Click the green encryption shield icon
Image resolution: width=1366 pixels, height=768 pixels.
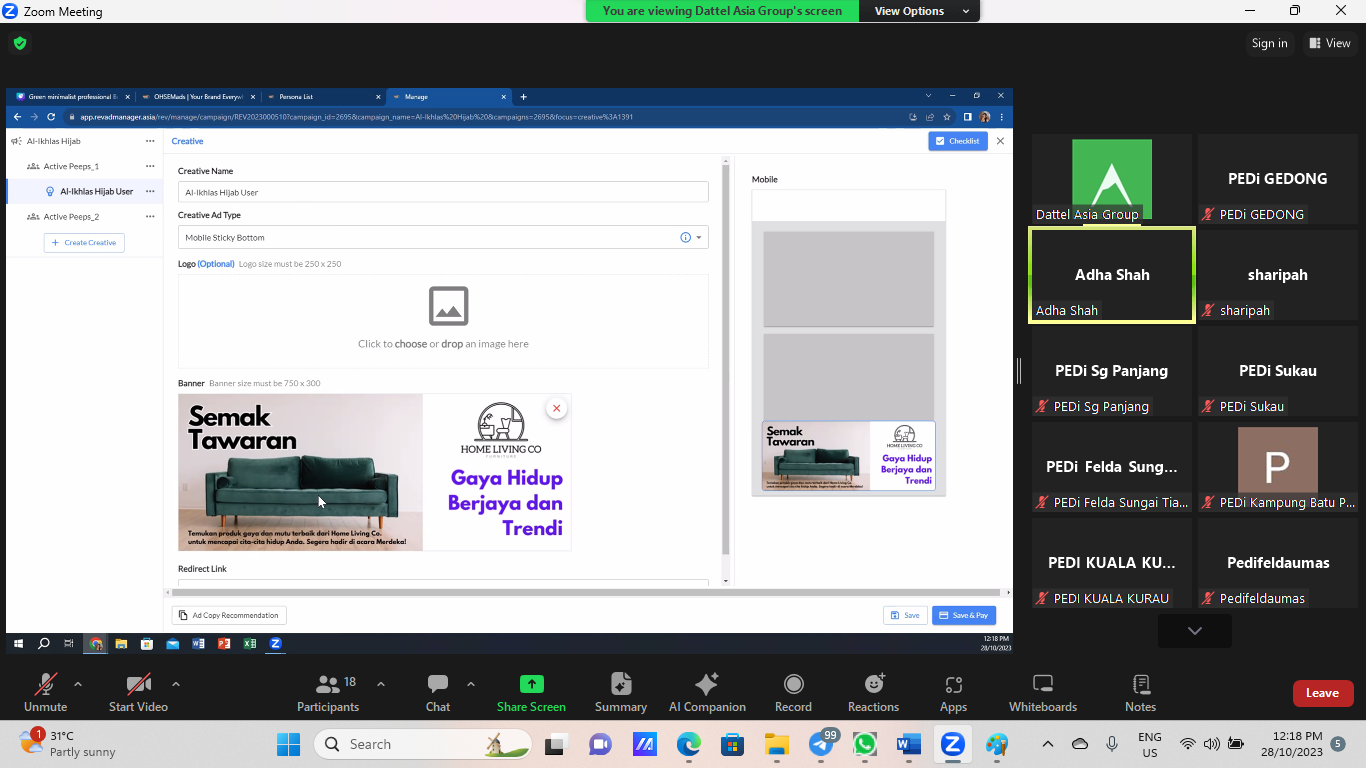(20, 43)
